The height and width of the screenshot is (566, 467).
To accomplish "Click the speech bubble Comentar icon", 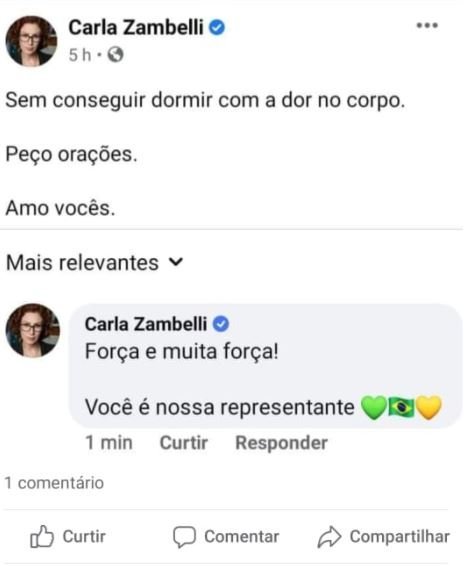I will pyautogui.click(x=184, y=537).
